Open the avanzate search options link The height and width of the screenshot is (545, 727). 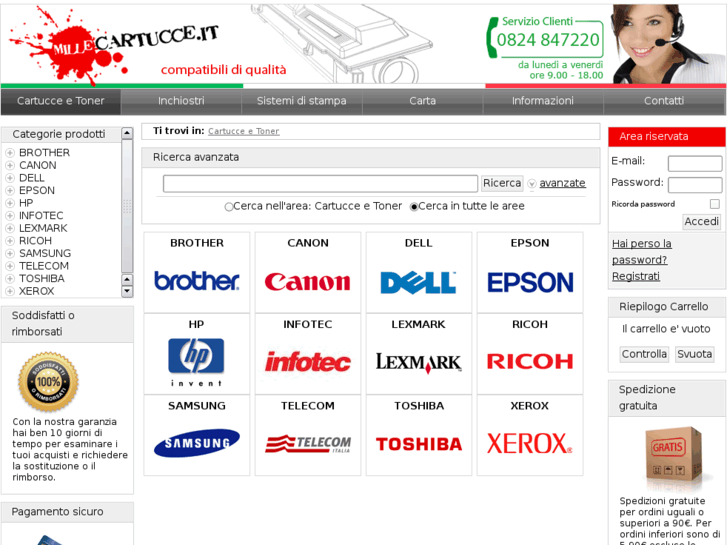(562, 183)
